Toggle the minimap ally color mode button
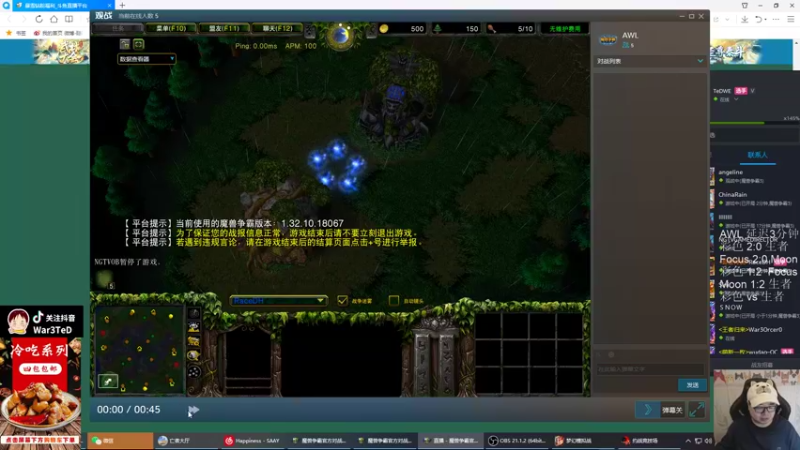This screenshot has width=800, height=450. (x=194, y=341)
